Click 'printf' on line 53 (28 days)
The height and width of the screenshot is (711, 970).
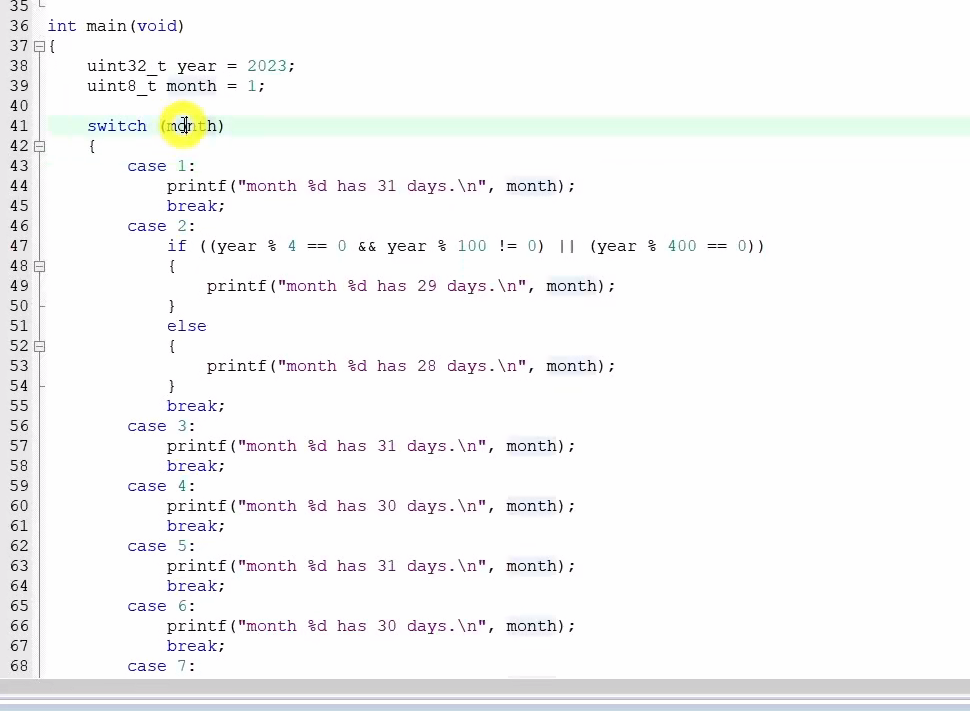tap(237, 366)
